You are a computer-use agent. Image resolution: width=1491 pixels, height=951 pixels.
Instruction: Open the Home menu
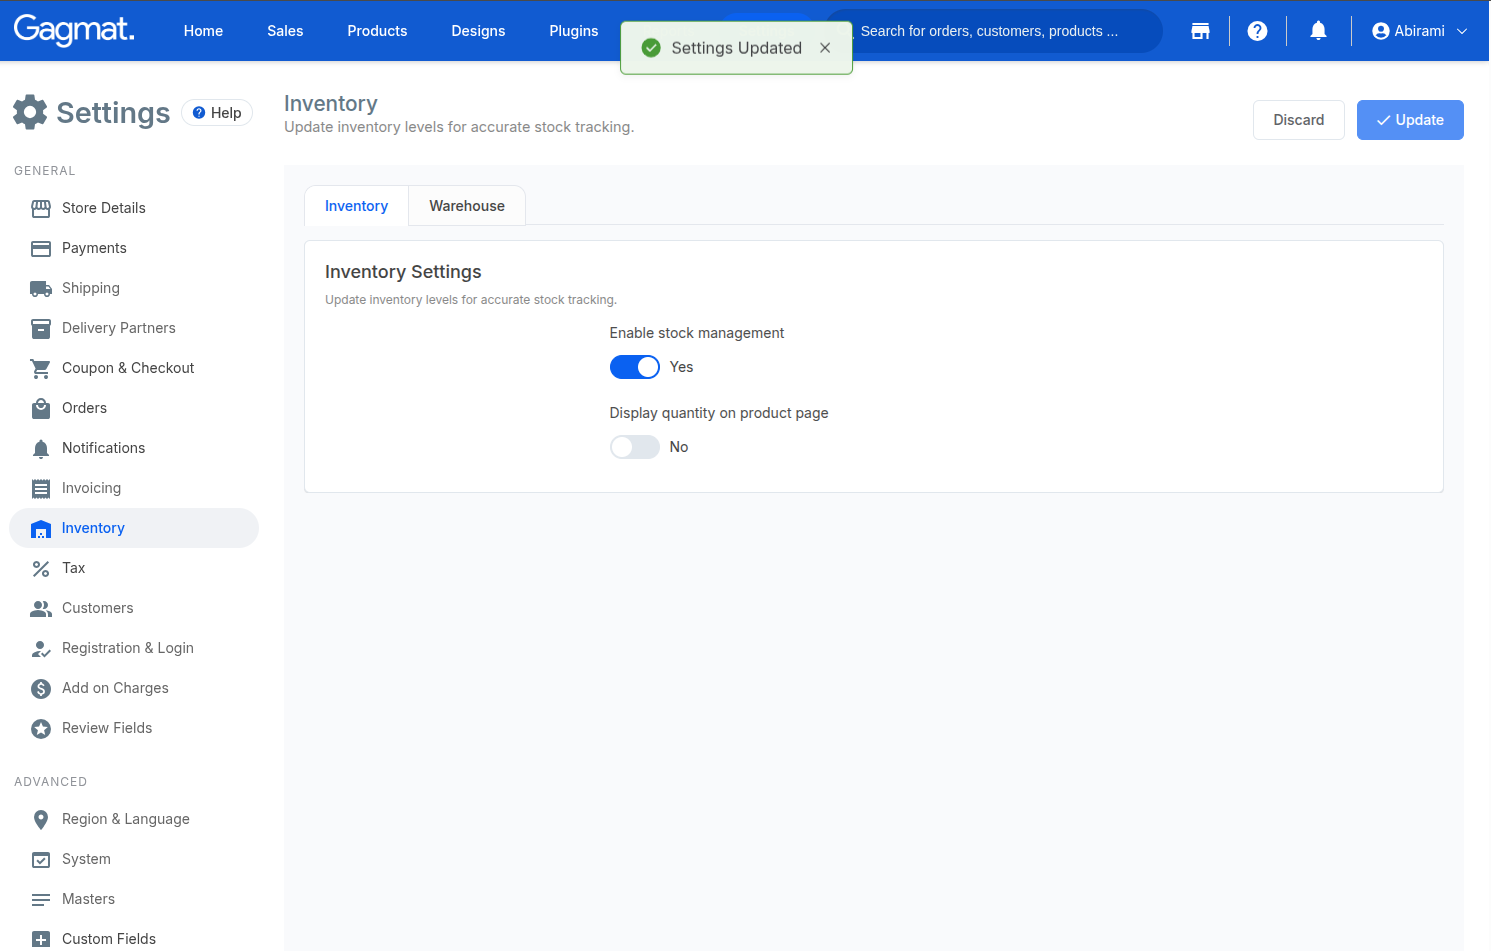click(203, 31)
